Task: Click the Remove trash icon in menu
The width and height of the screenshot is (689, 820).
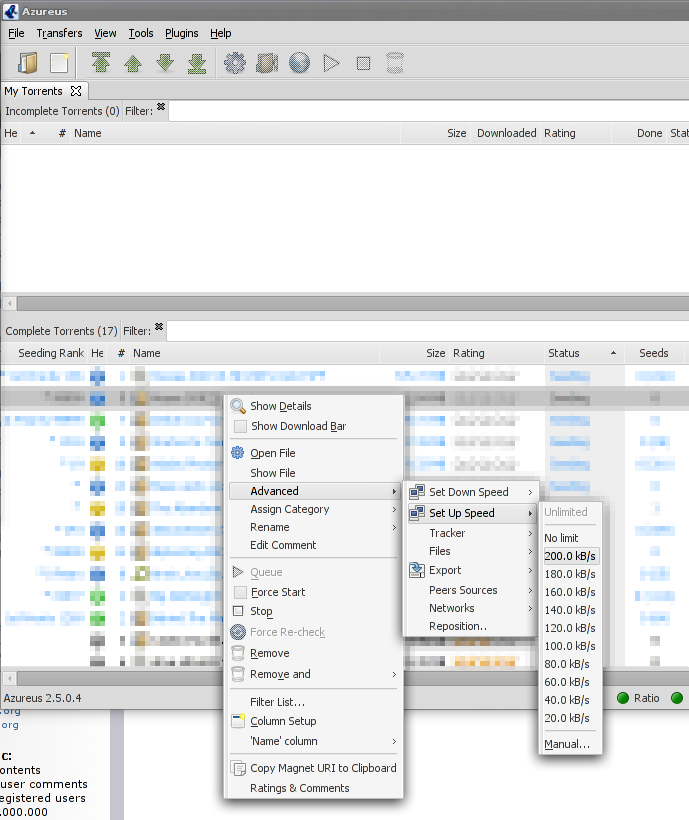Action: click(x=238, y=653)
